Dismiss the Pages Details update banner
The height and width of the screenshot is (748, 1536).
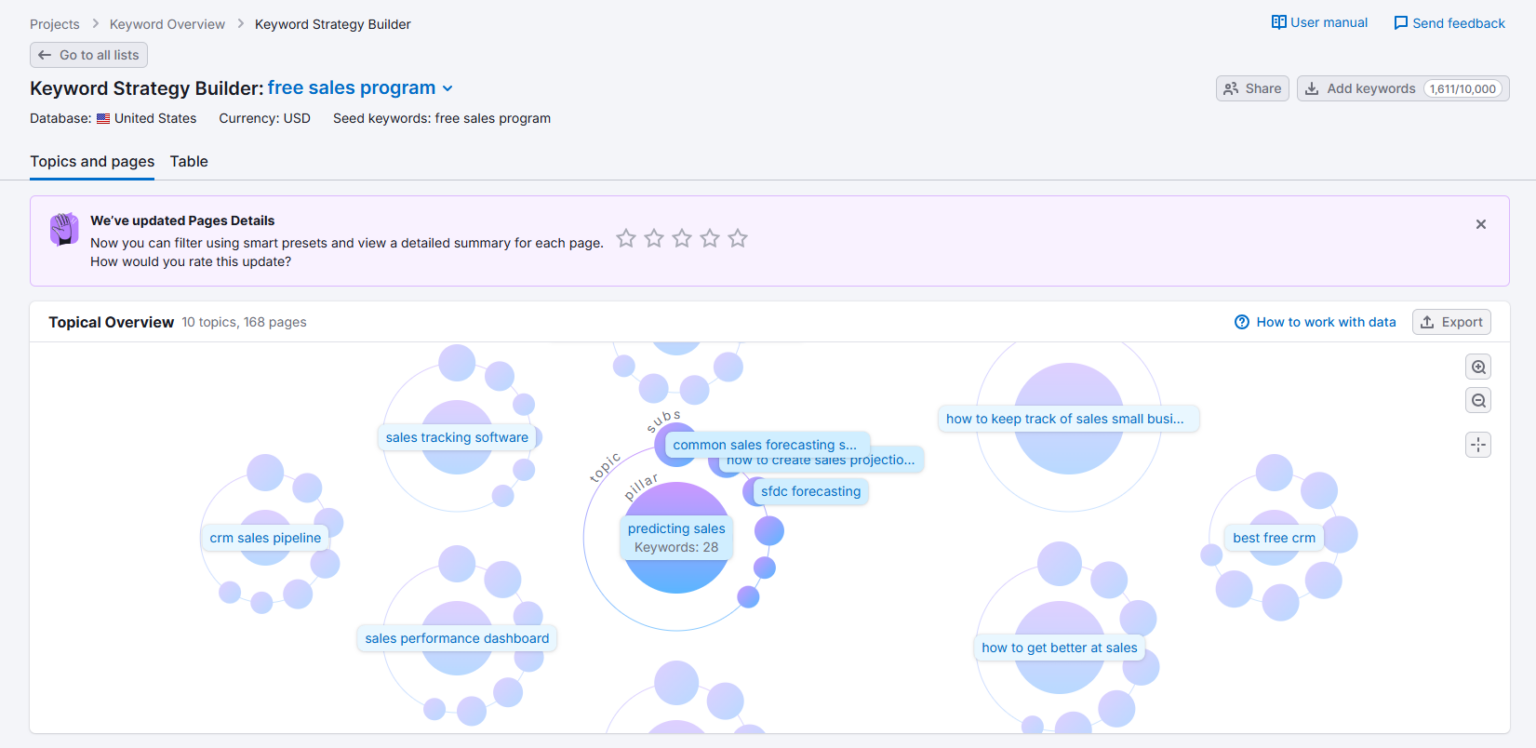coord(1481,225)
